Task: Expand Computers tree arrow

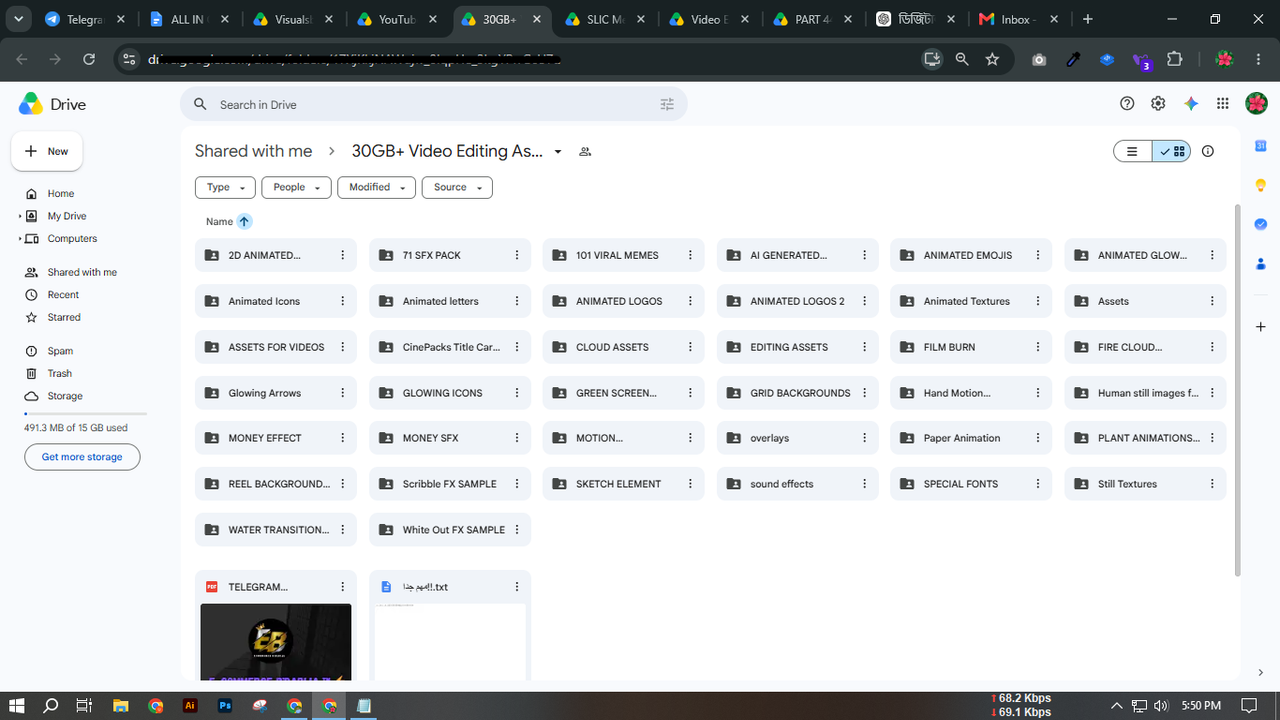Action: click(20, 239)
